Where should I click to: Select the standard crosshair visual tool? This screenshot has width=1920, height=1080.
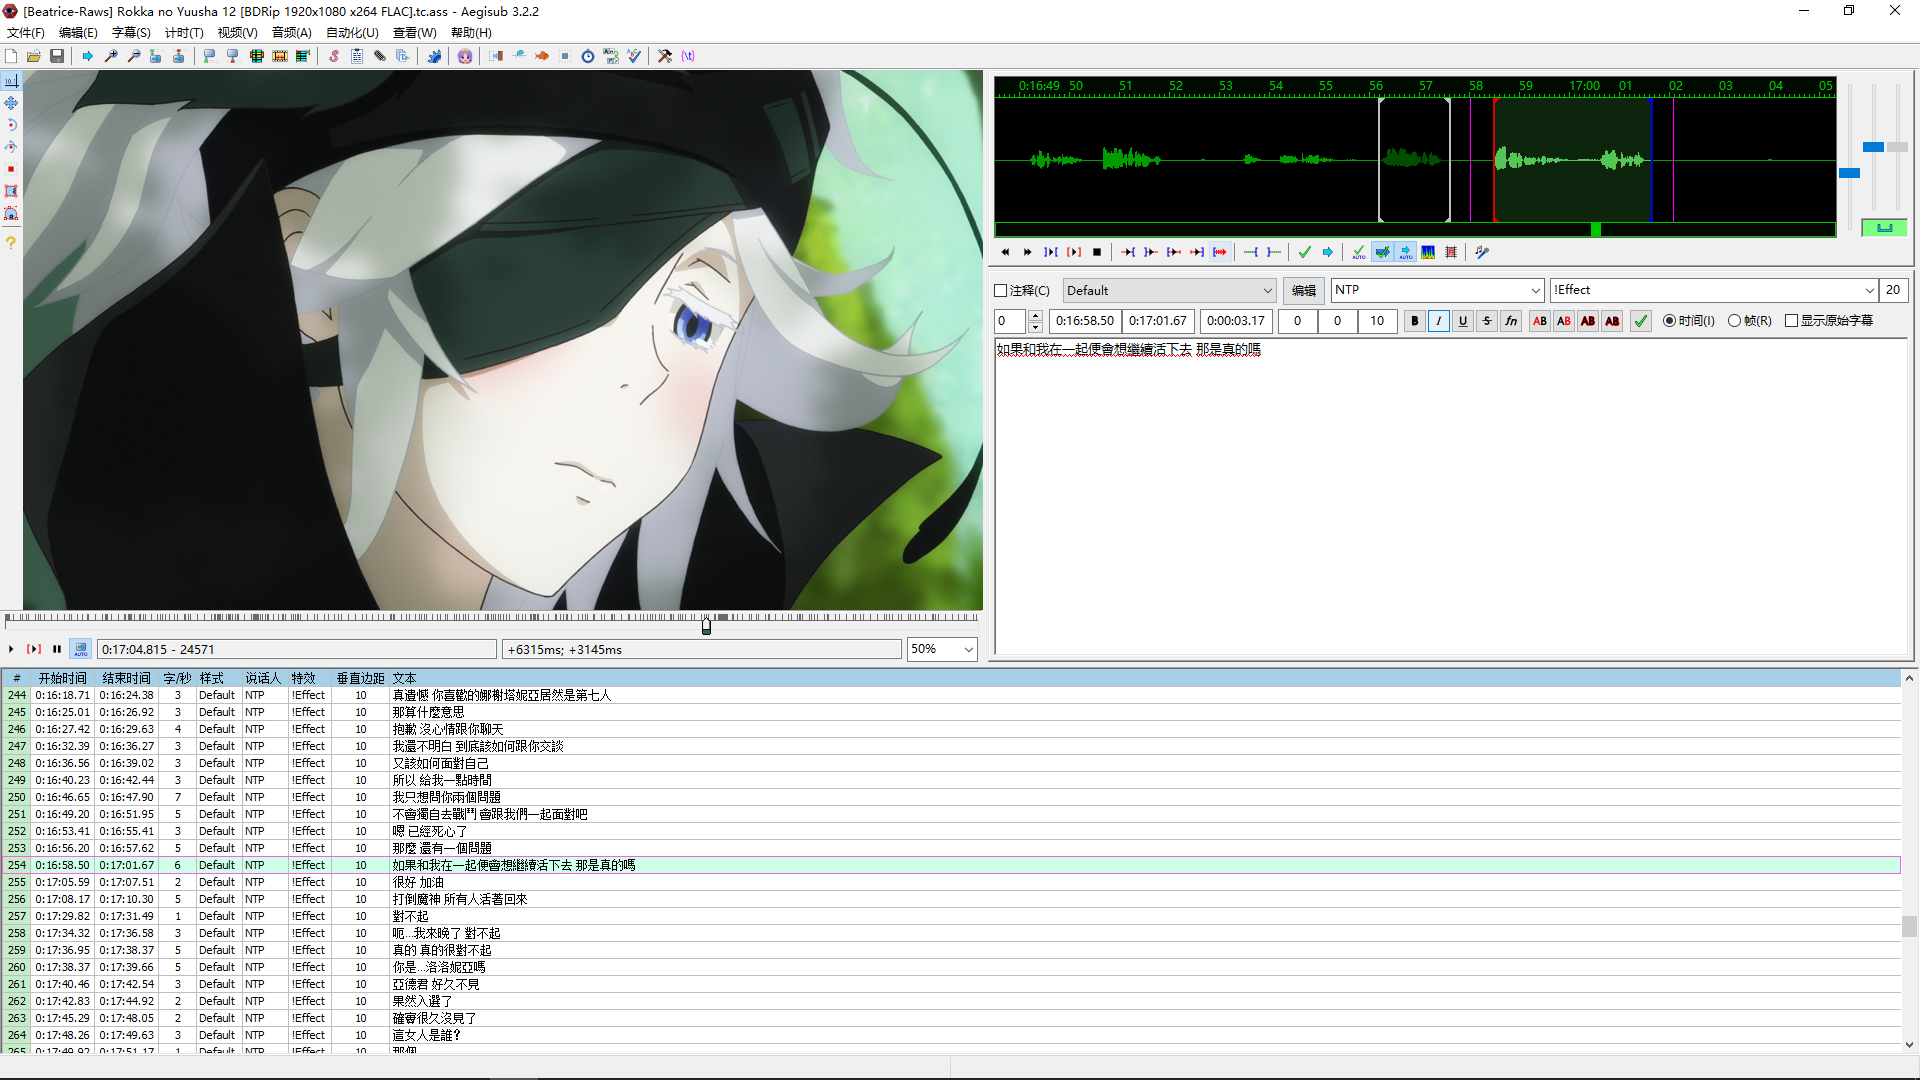[x=11, y=81]
